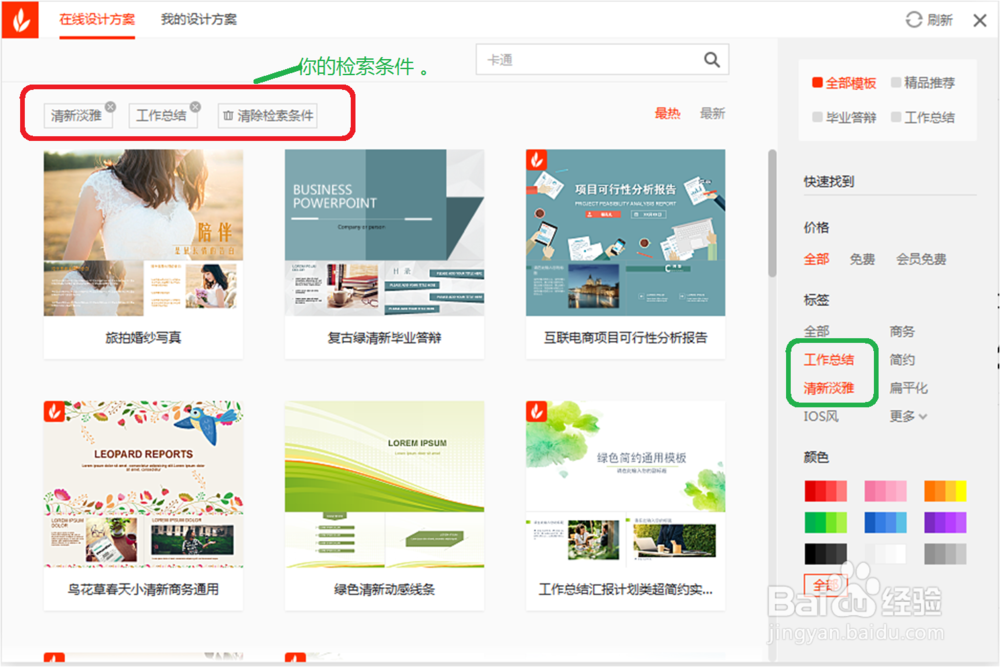
Task: Select the green color swatch
Action: 826,521
